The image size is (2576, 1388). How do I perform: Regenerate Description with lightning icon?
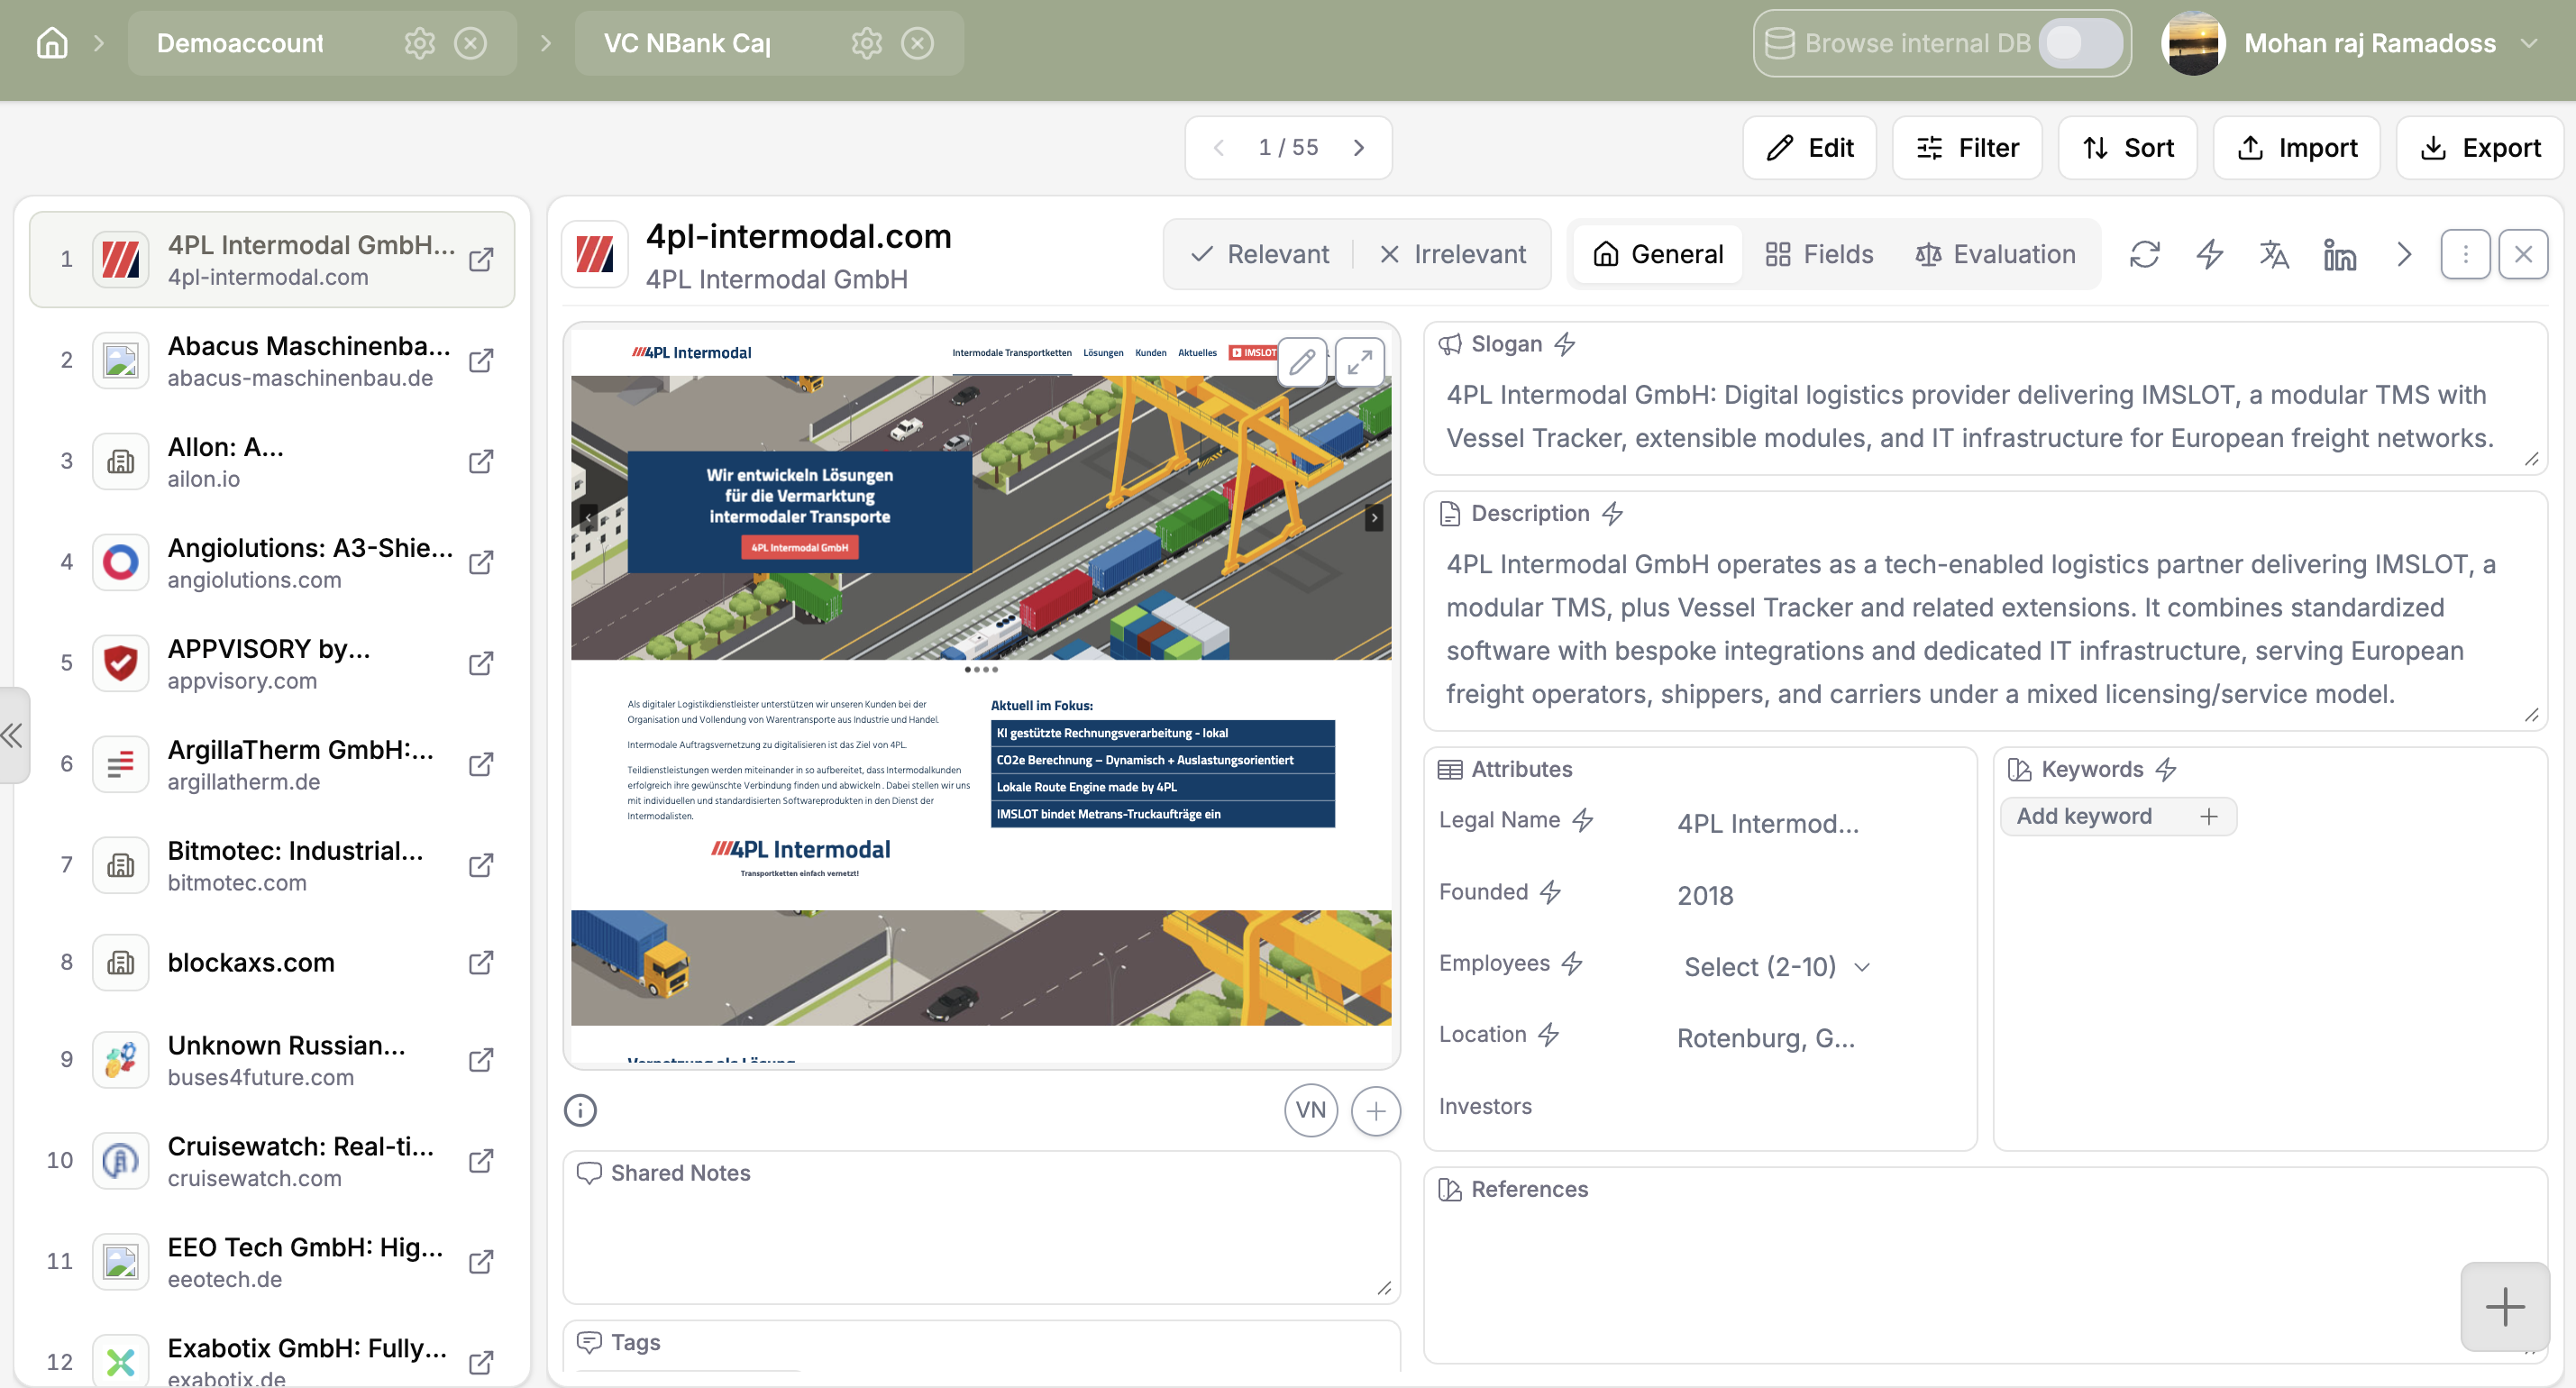(x=1612, y=513)
